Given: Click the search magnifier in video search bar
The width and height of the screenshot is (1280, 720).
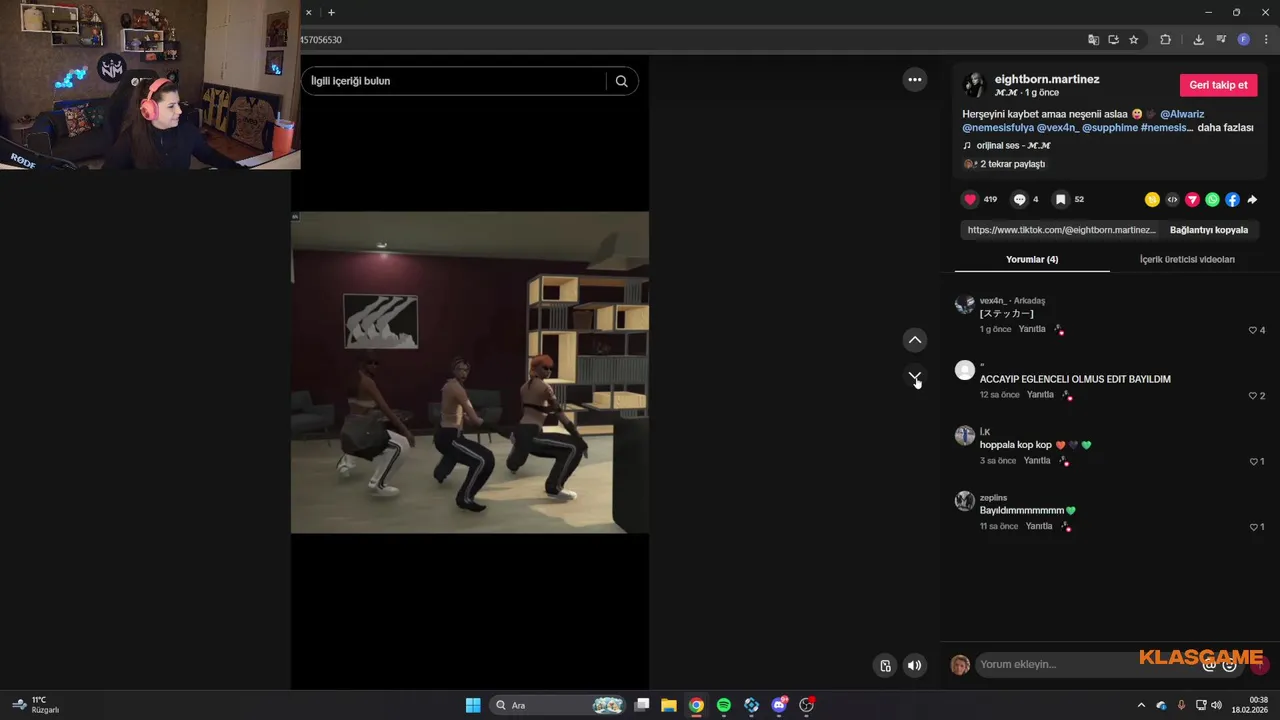Looking at the screenshot, I should 621,81.
